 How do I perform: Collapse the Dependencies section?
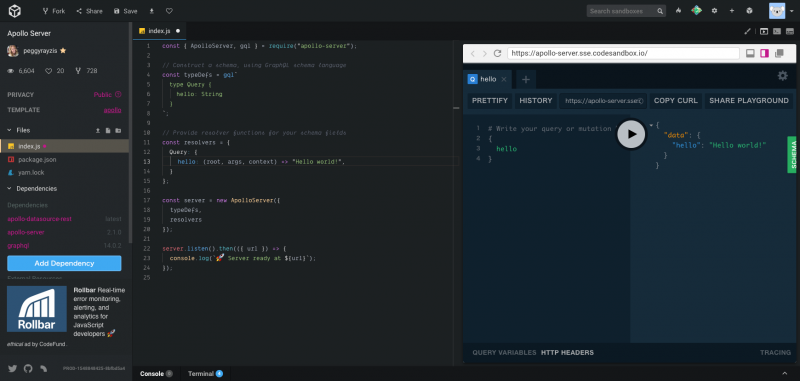point(9,189)
